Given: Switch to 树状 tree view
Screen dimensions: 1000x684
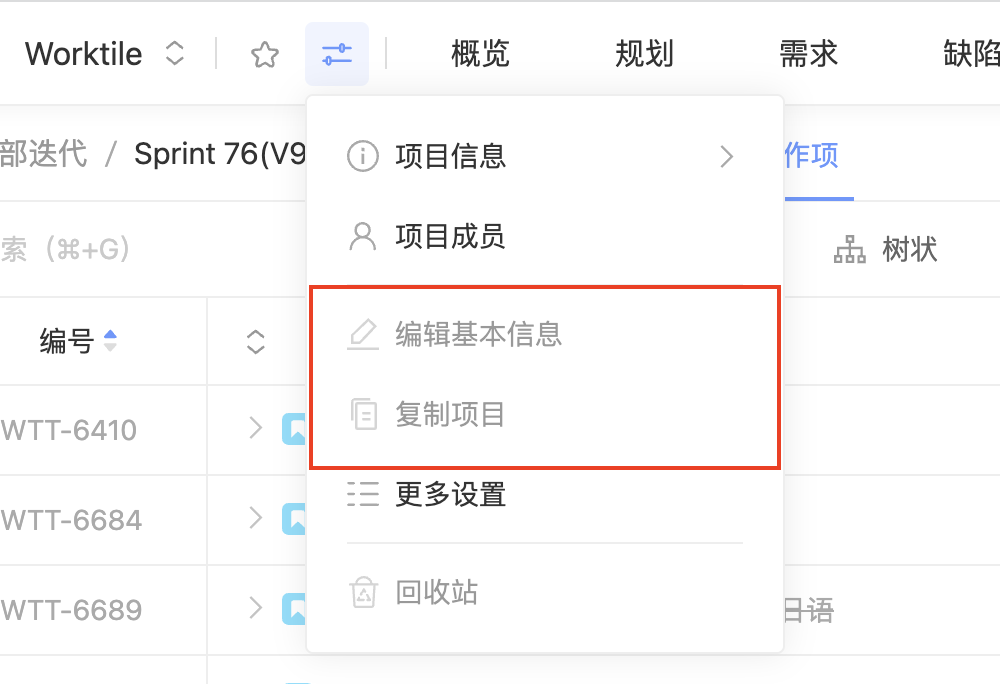Looking at the screenshot, I should click(886, 250).
